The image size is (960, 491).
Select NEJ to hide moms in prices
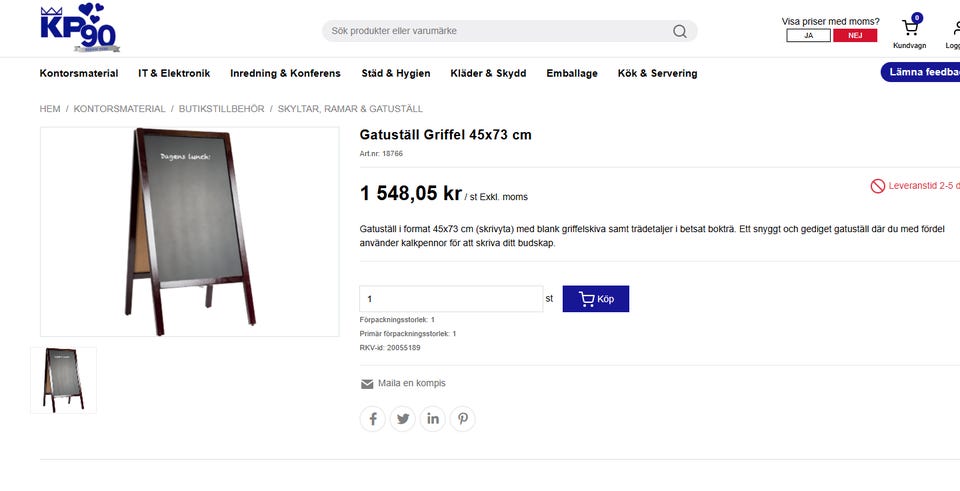point(855,36)
